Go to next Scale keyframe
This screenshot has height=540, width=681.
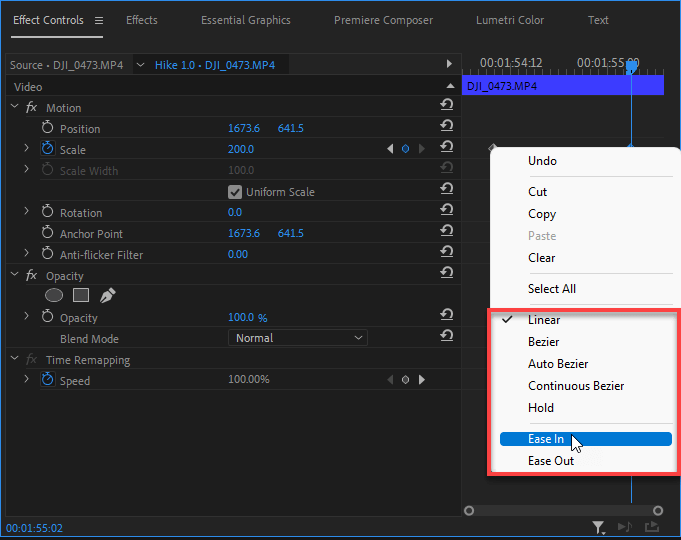click(421, 149)
